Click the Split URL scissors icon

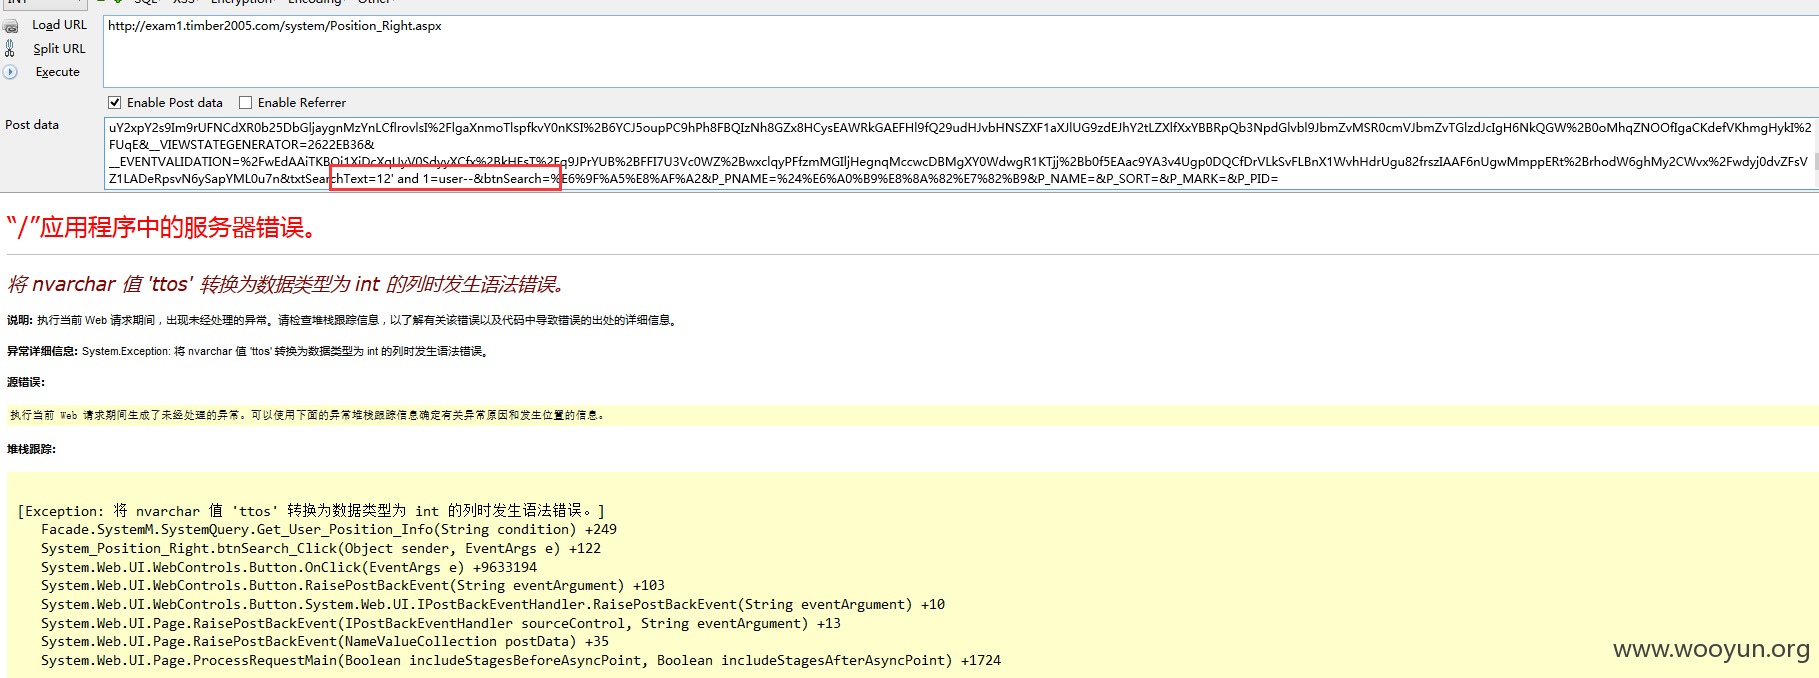pyautogui.click(x=10, y=48)
